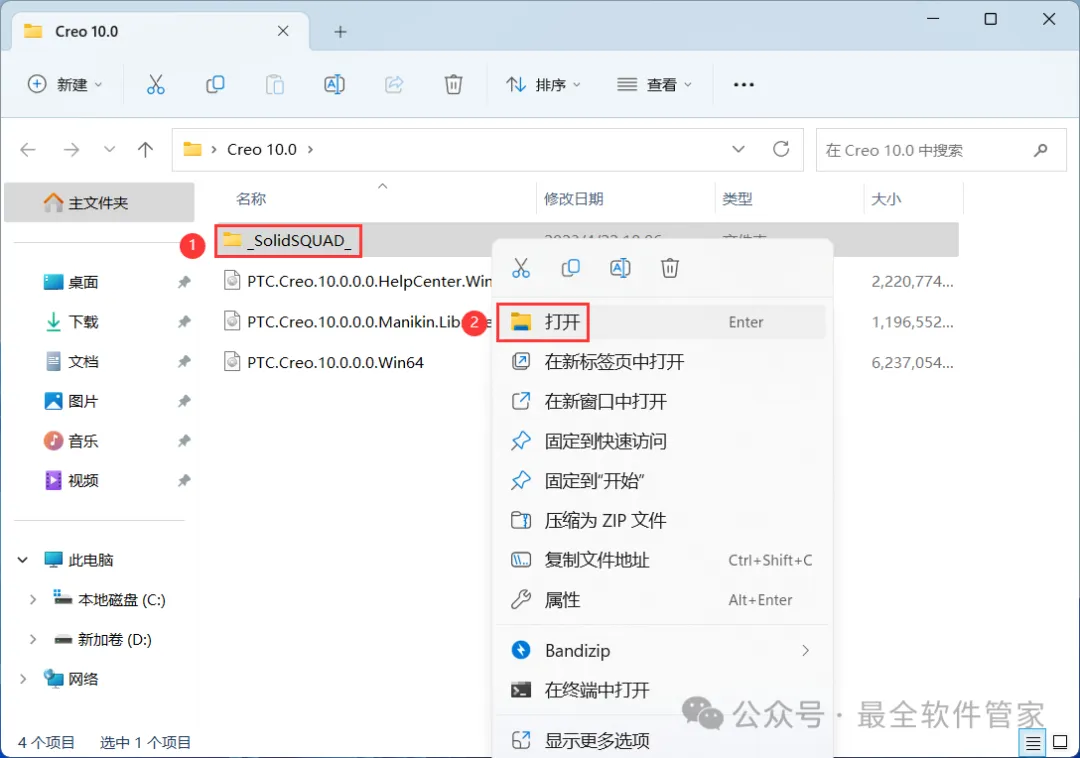Choose 打开 in the context menu
The image size is (1080, 758).
662,322
